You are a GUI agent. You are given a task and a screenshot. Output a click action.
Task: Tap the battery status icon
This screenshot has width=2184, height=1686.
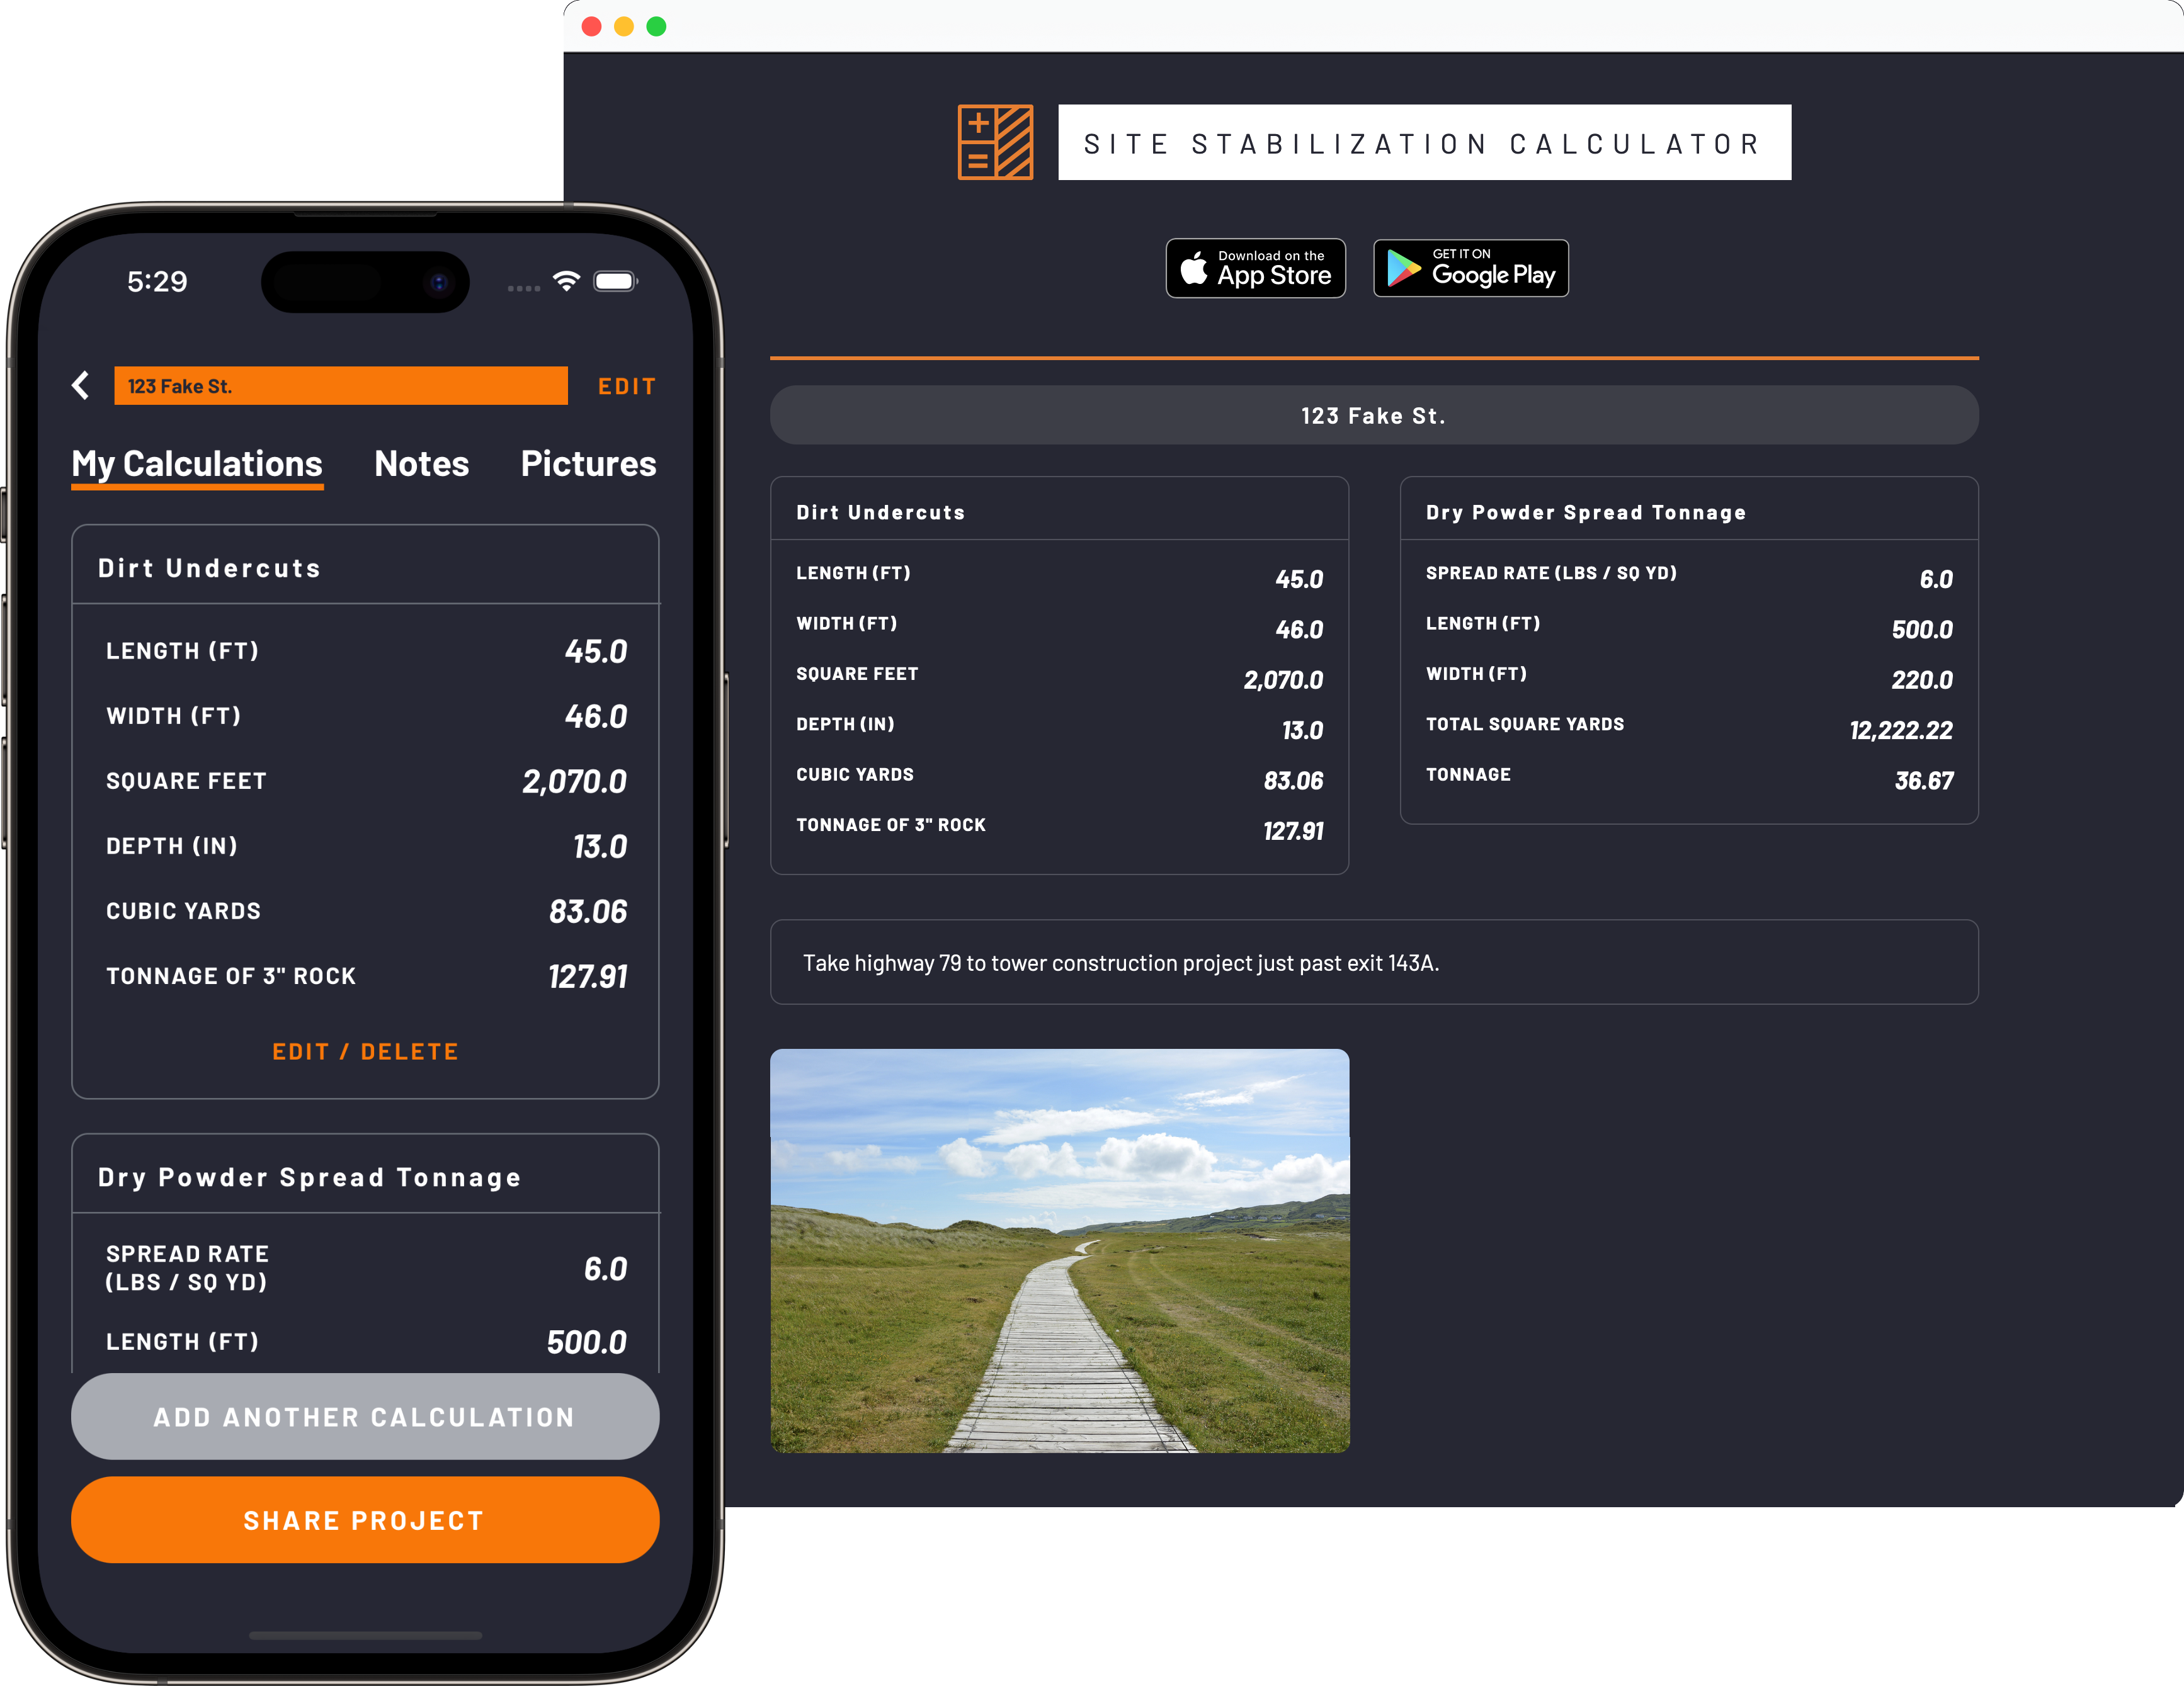point(615,281)
